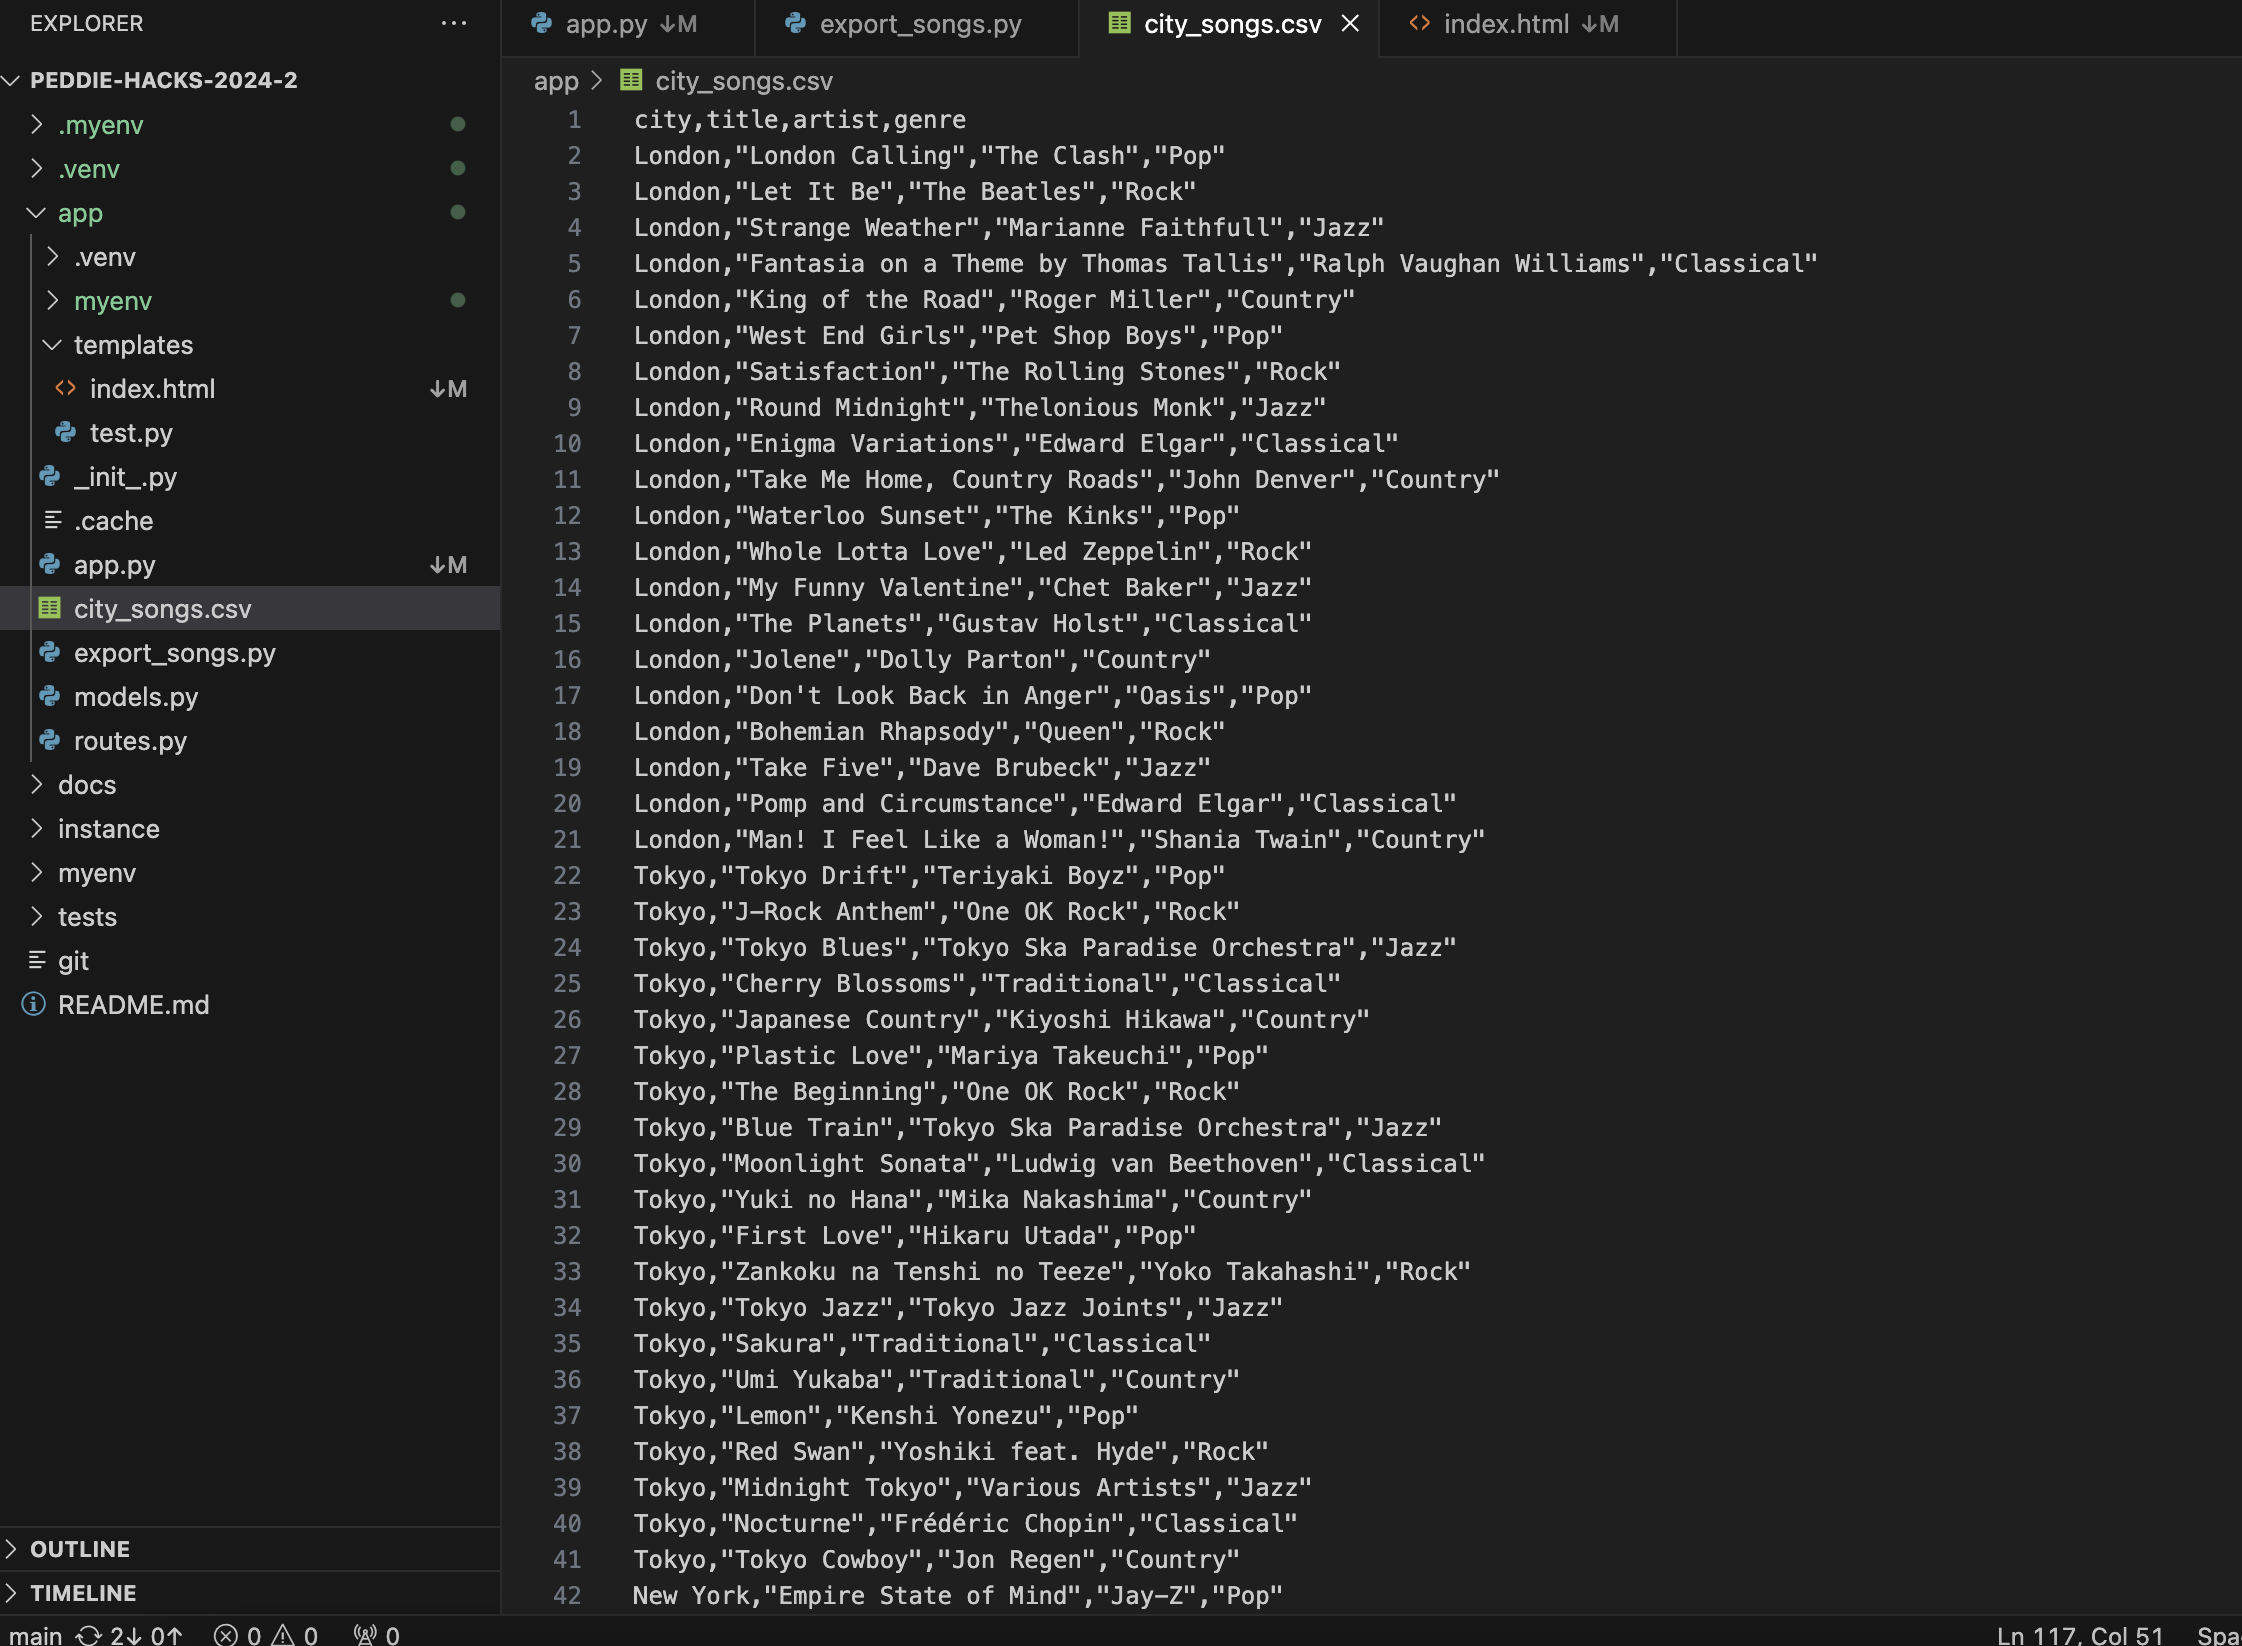Open the git file in explorer
The image size is (2242, 1646).
pyautogui.click(x=73, y=961)
